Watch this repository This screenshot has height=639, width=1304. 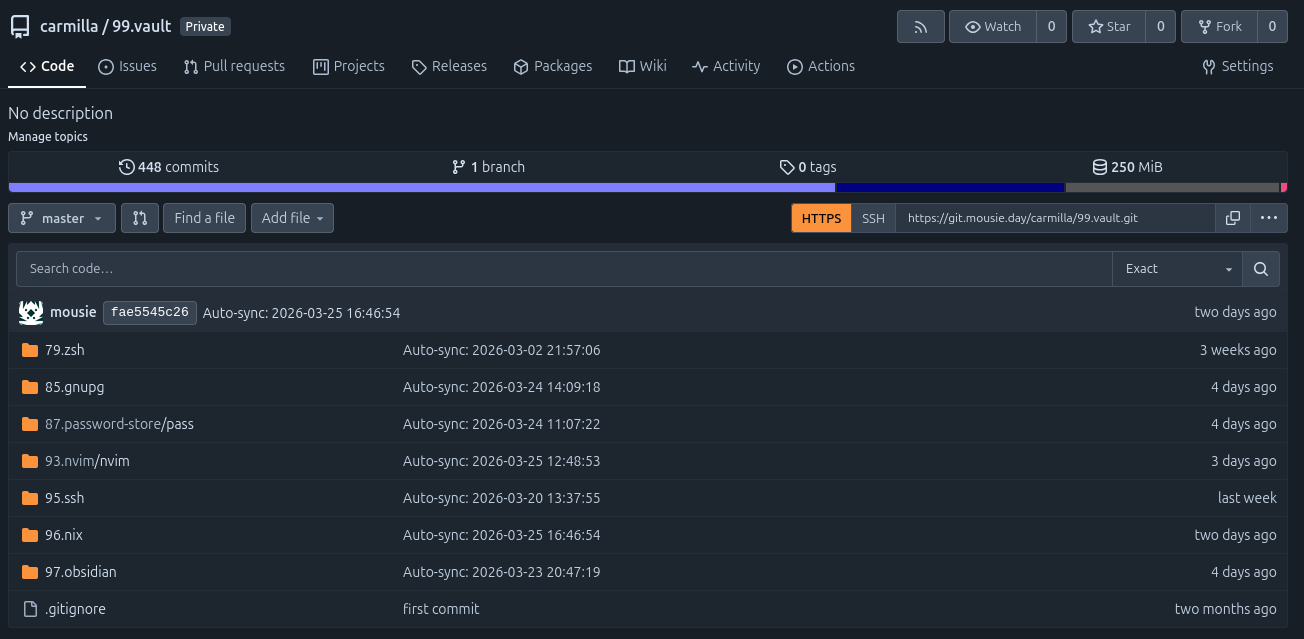click(992, 27)
